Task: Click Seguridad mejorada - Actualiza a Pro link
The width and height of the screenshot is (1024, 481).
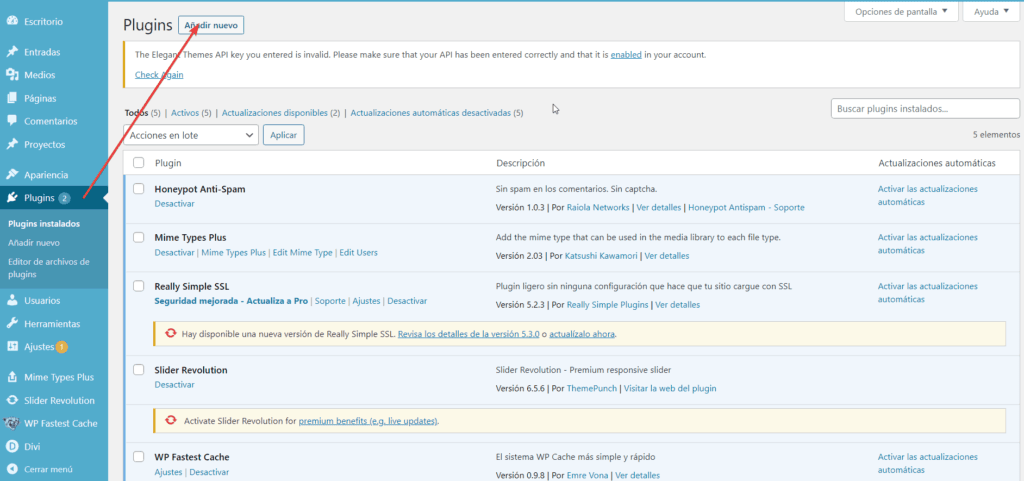Action: pos(231,301)
